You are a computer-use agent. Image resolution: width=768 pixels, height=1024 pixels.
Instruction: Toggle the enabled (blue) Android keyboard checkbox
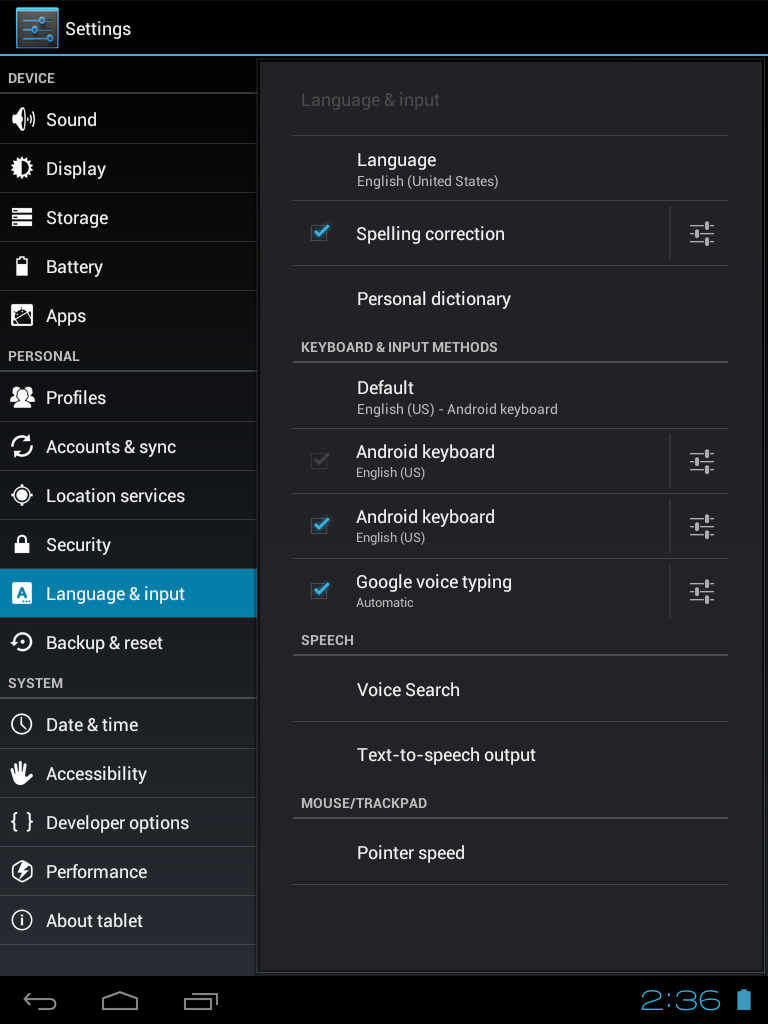[x=320, y=525]
